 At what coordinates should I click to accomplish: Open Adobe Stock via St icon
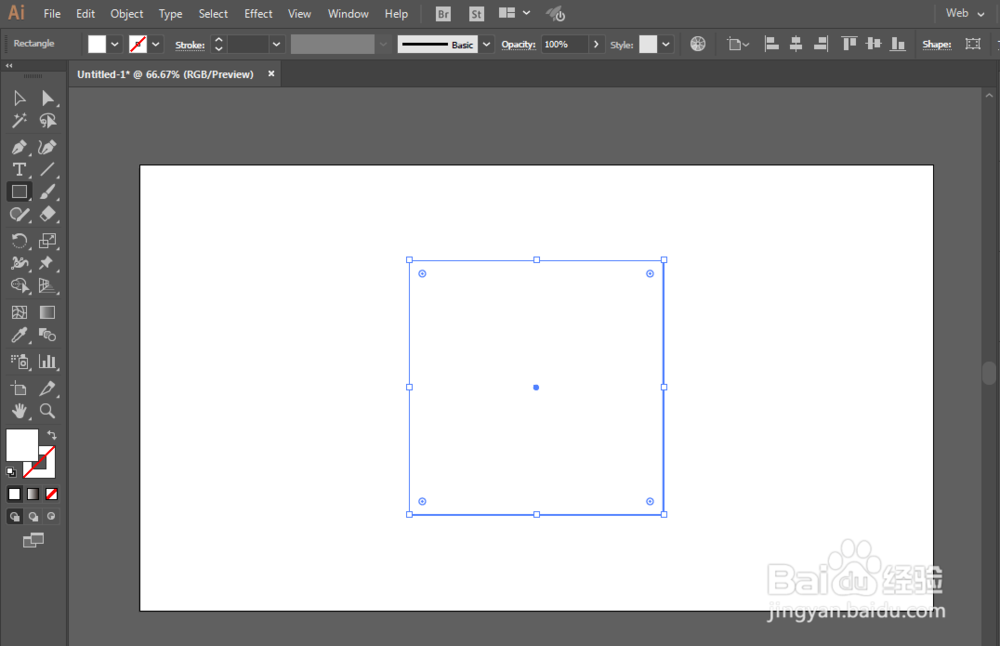476,13
